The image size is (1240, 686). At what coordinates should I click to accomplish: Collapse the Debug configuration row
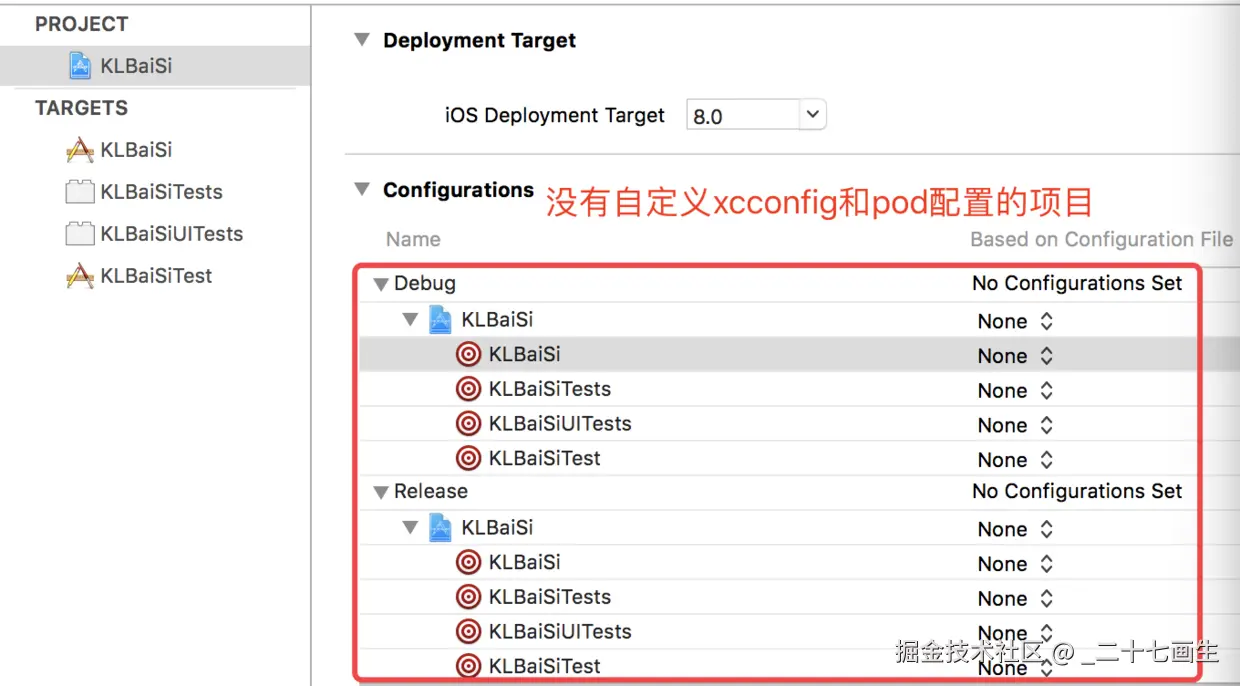point(381,284)
